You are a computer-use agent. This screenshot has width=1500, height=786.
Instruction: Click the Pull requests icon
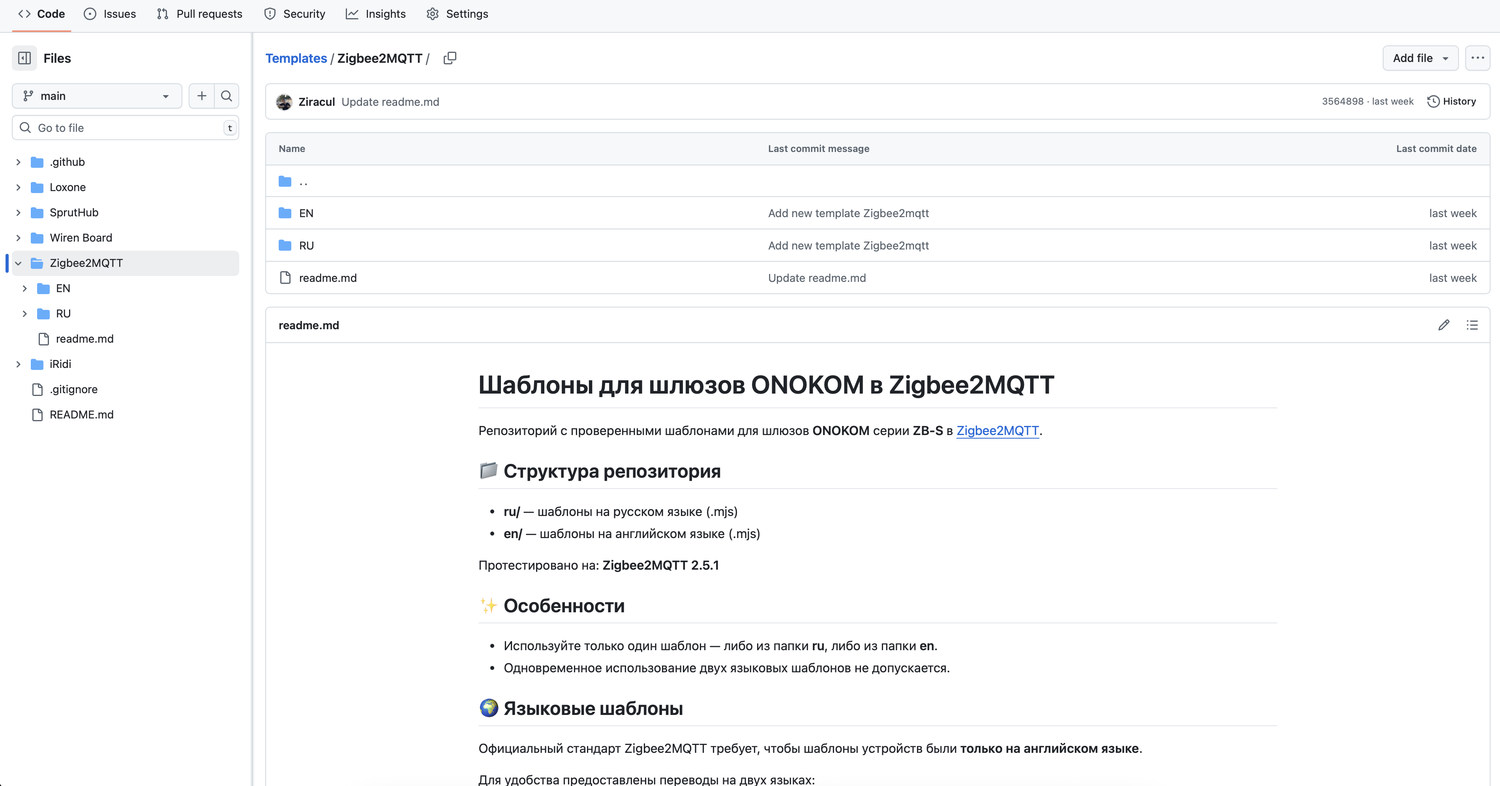[x=160, y=14]
